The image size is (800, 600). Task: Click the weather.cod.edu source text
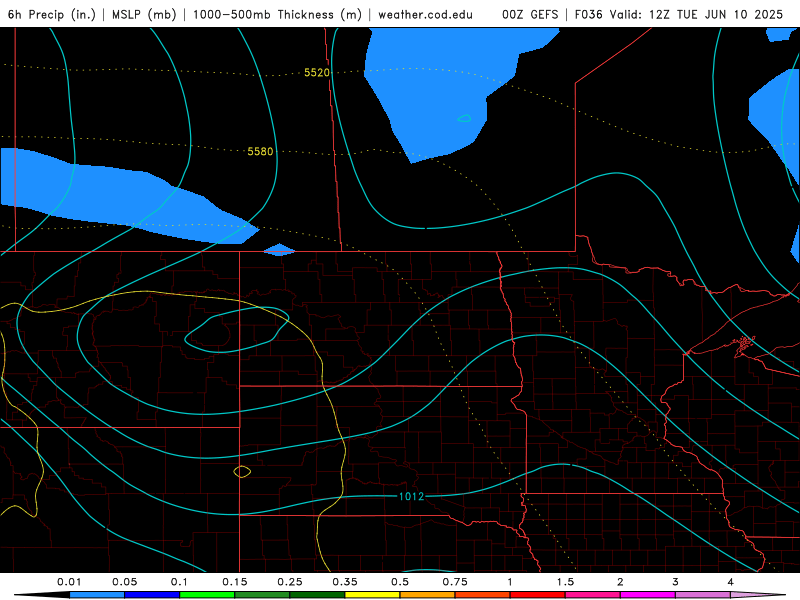425,14
